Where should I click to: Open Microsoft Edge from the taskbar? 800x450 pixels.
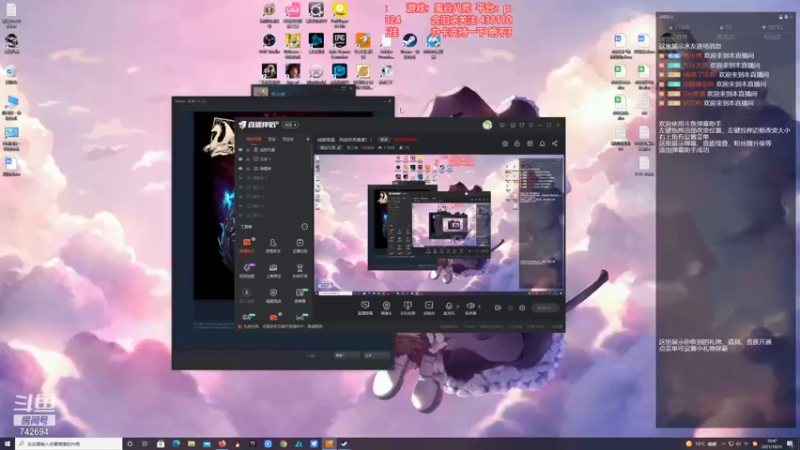[x=176, y=444]
